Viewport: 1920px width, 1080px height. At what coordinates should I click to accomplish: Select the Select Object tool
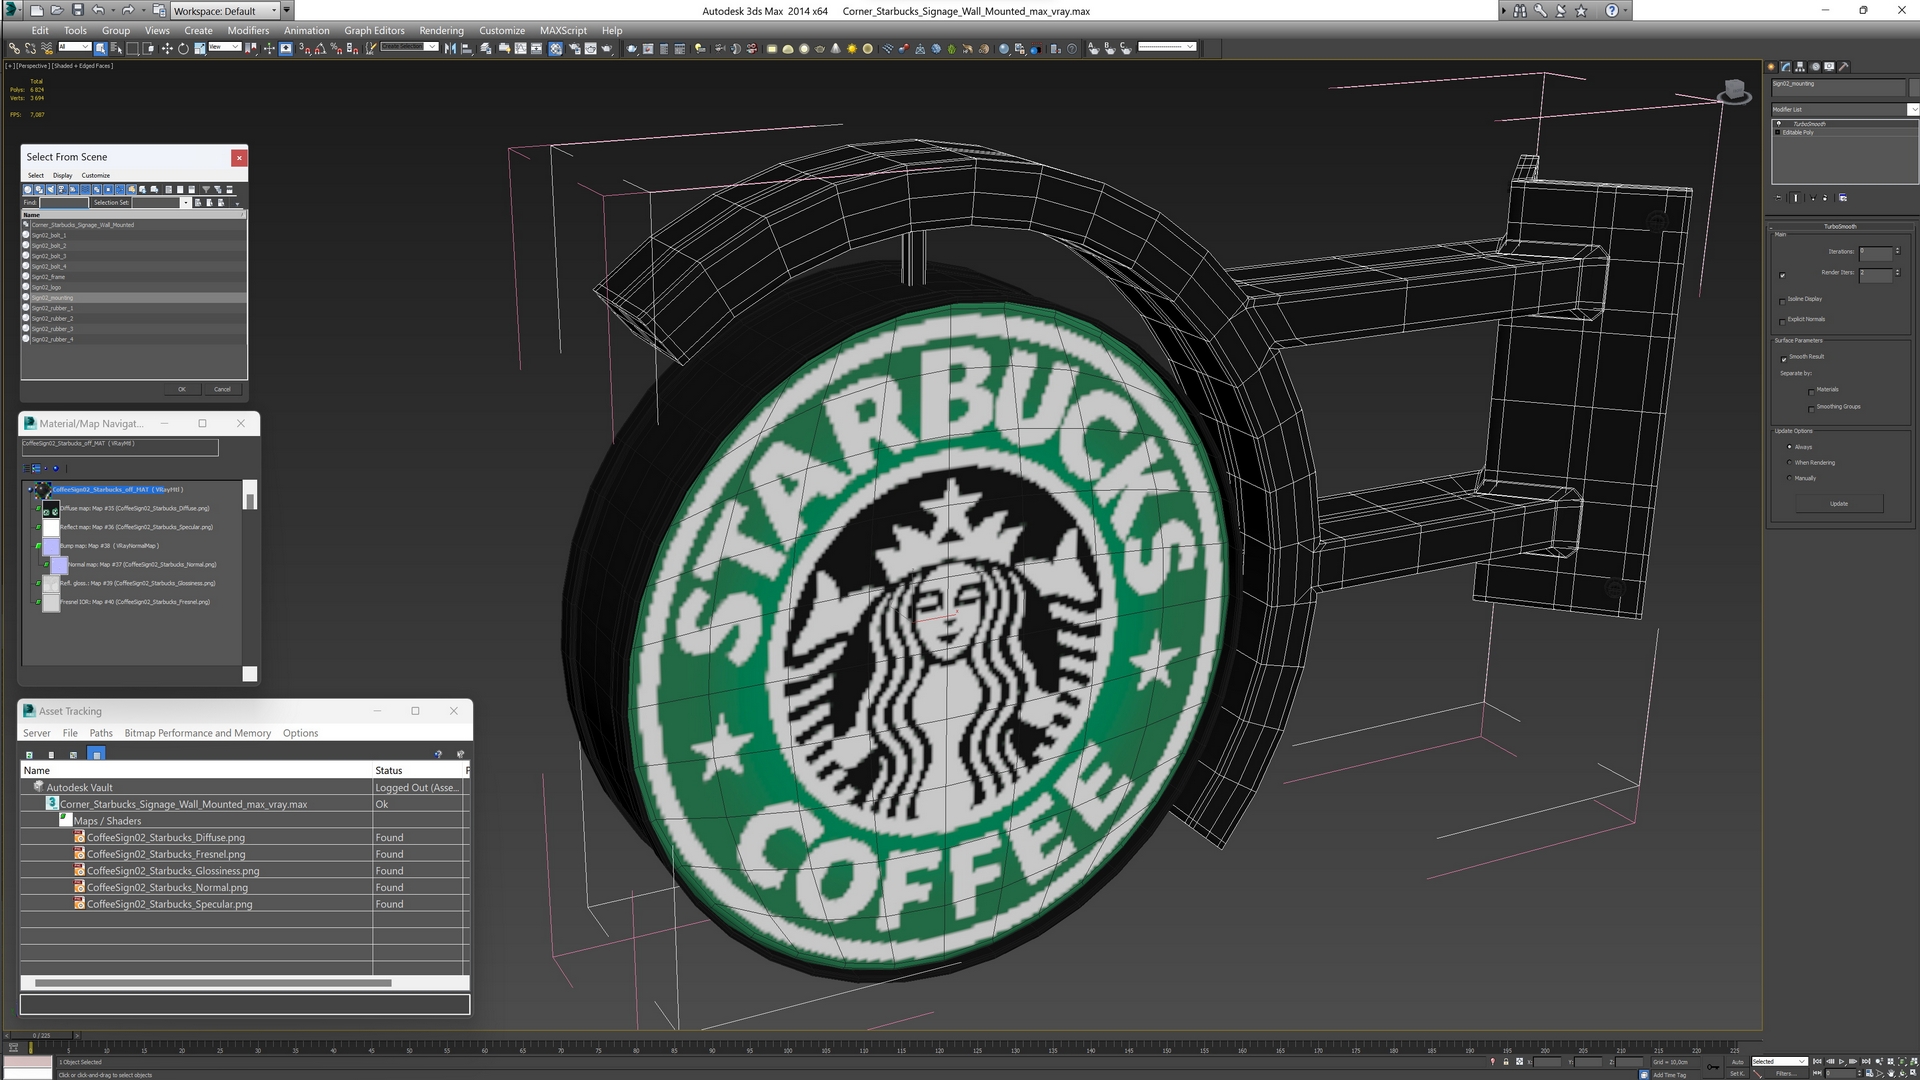coord(101,48)
